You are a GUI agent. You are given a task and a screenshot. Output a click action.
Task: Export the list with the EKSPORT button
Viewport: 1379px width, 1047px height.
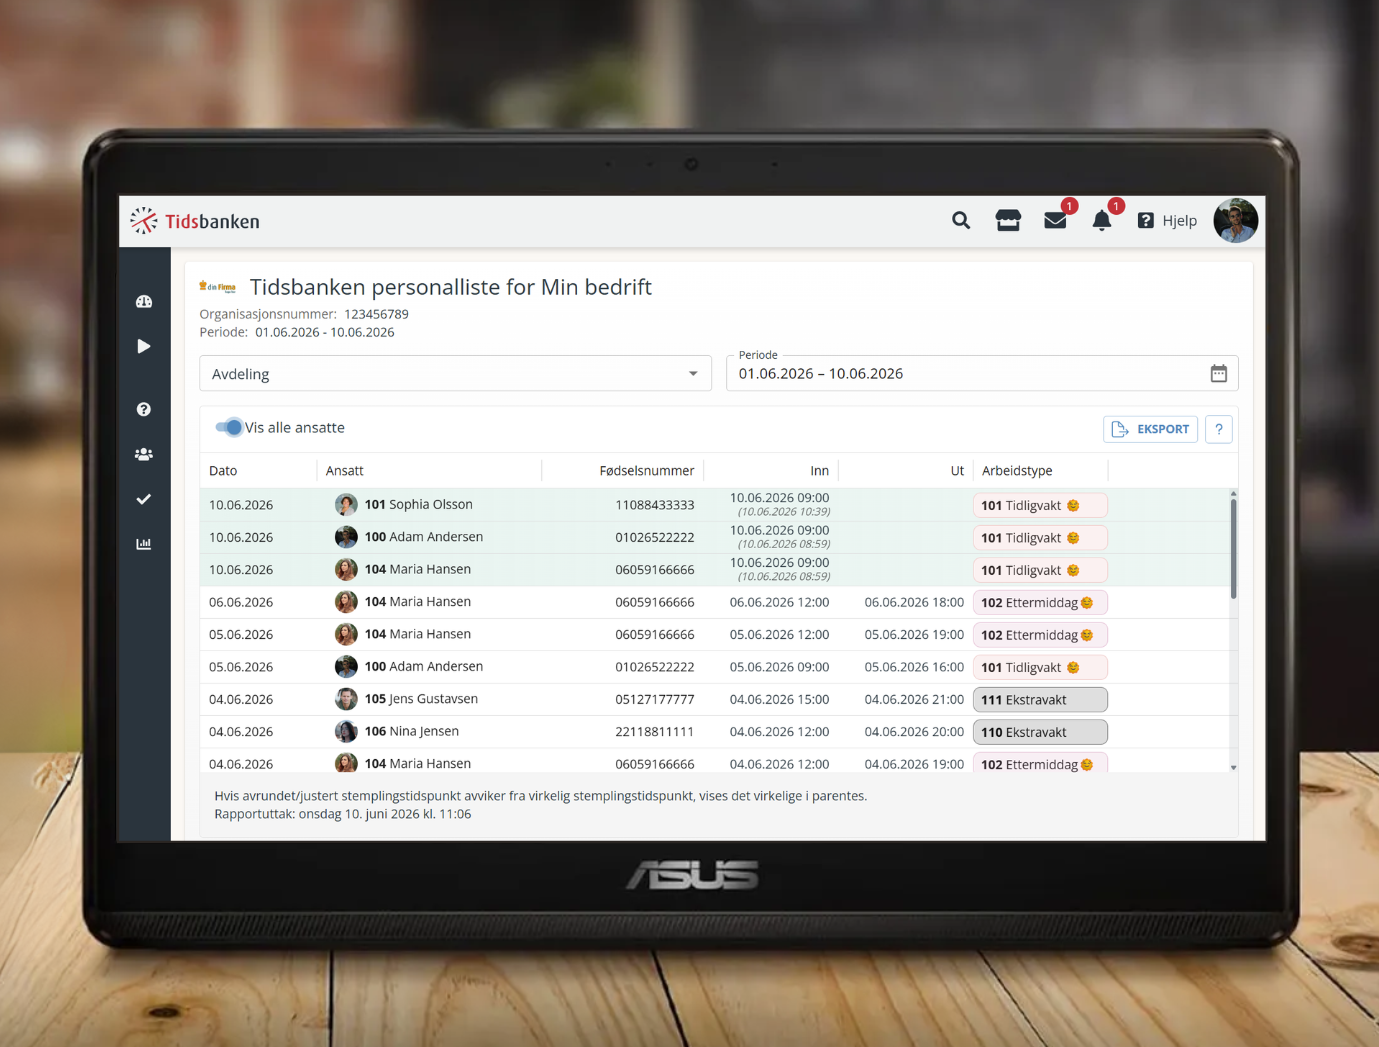point(1150,429)
